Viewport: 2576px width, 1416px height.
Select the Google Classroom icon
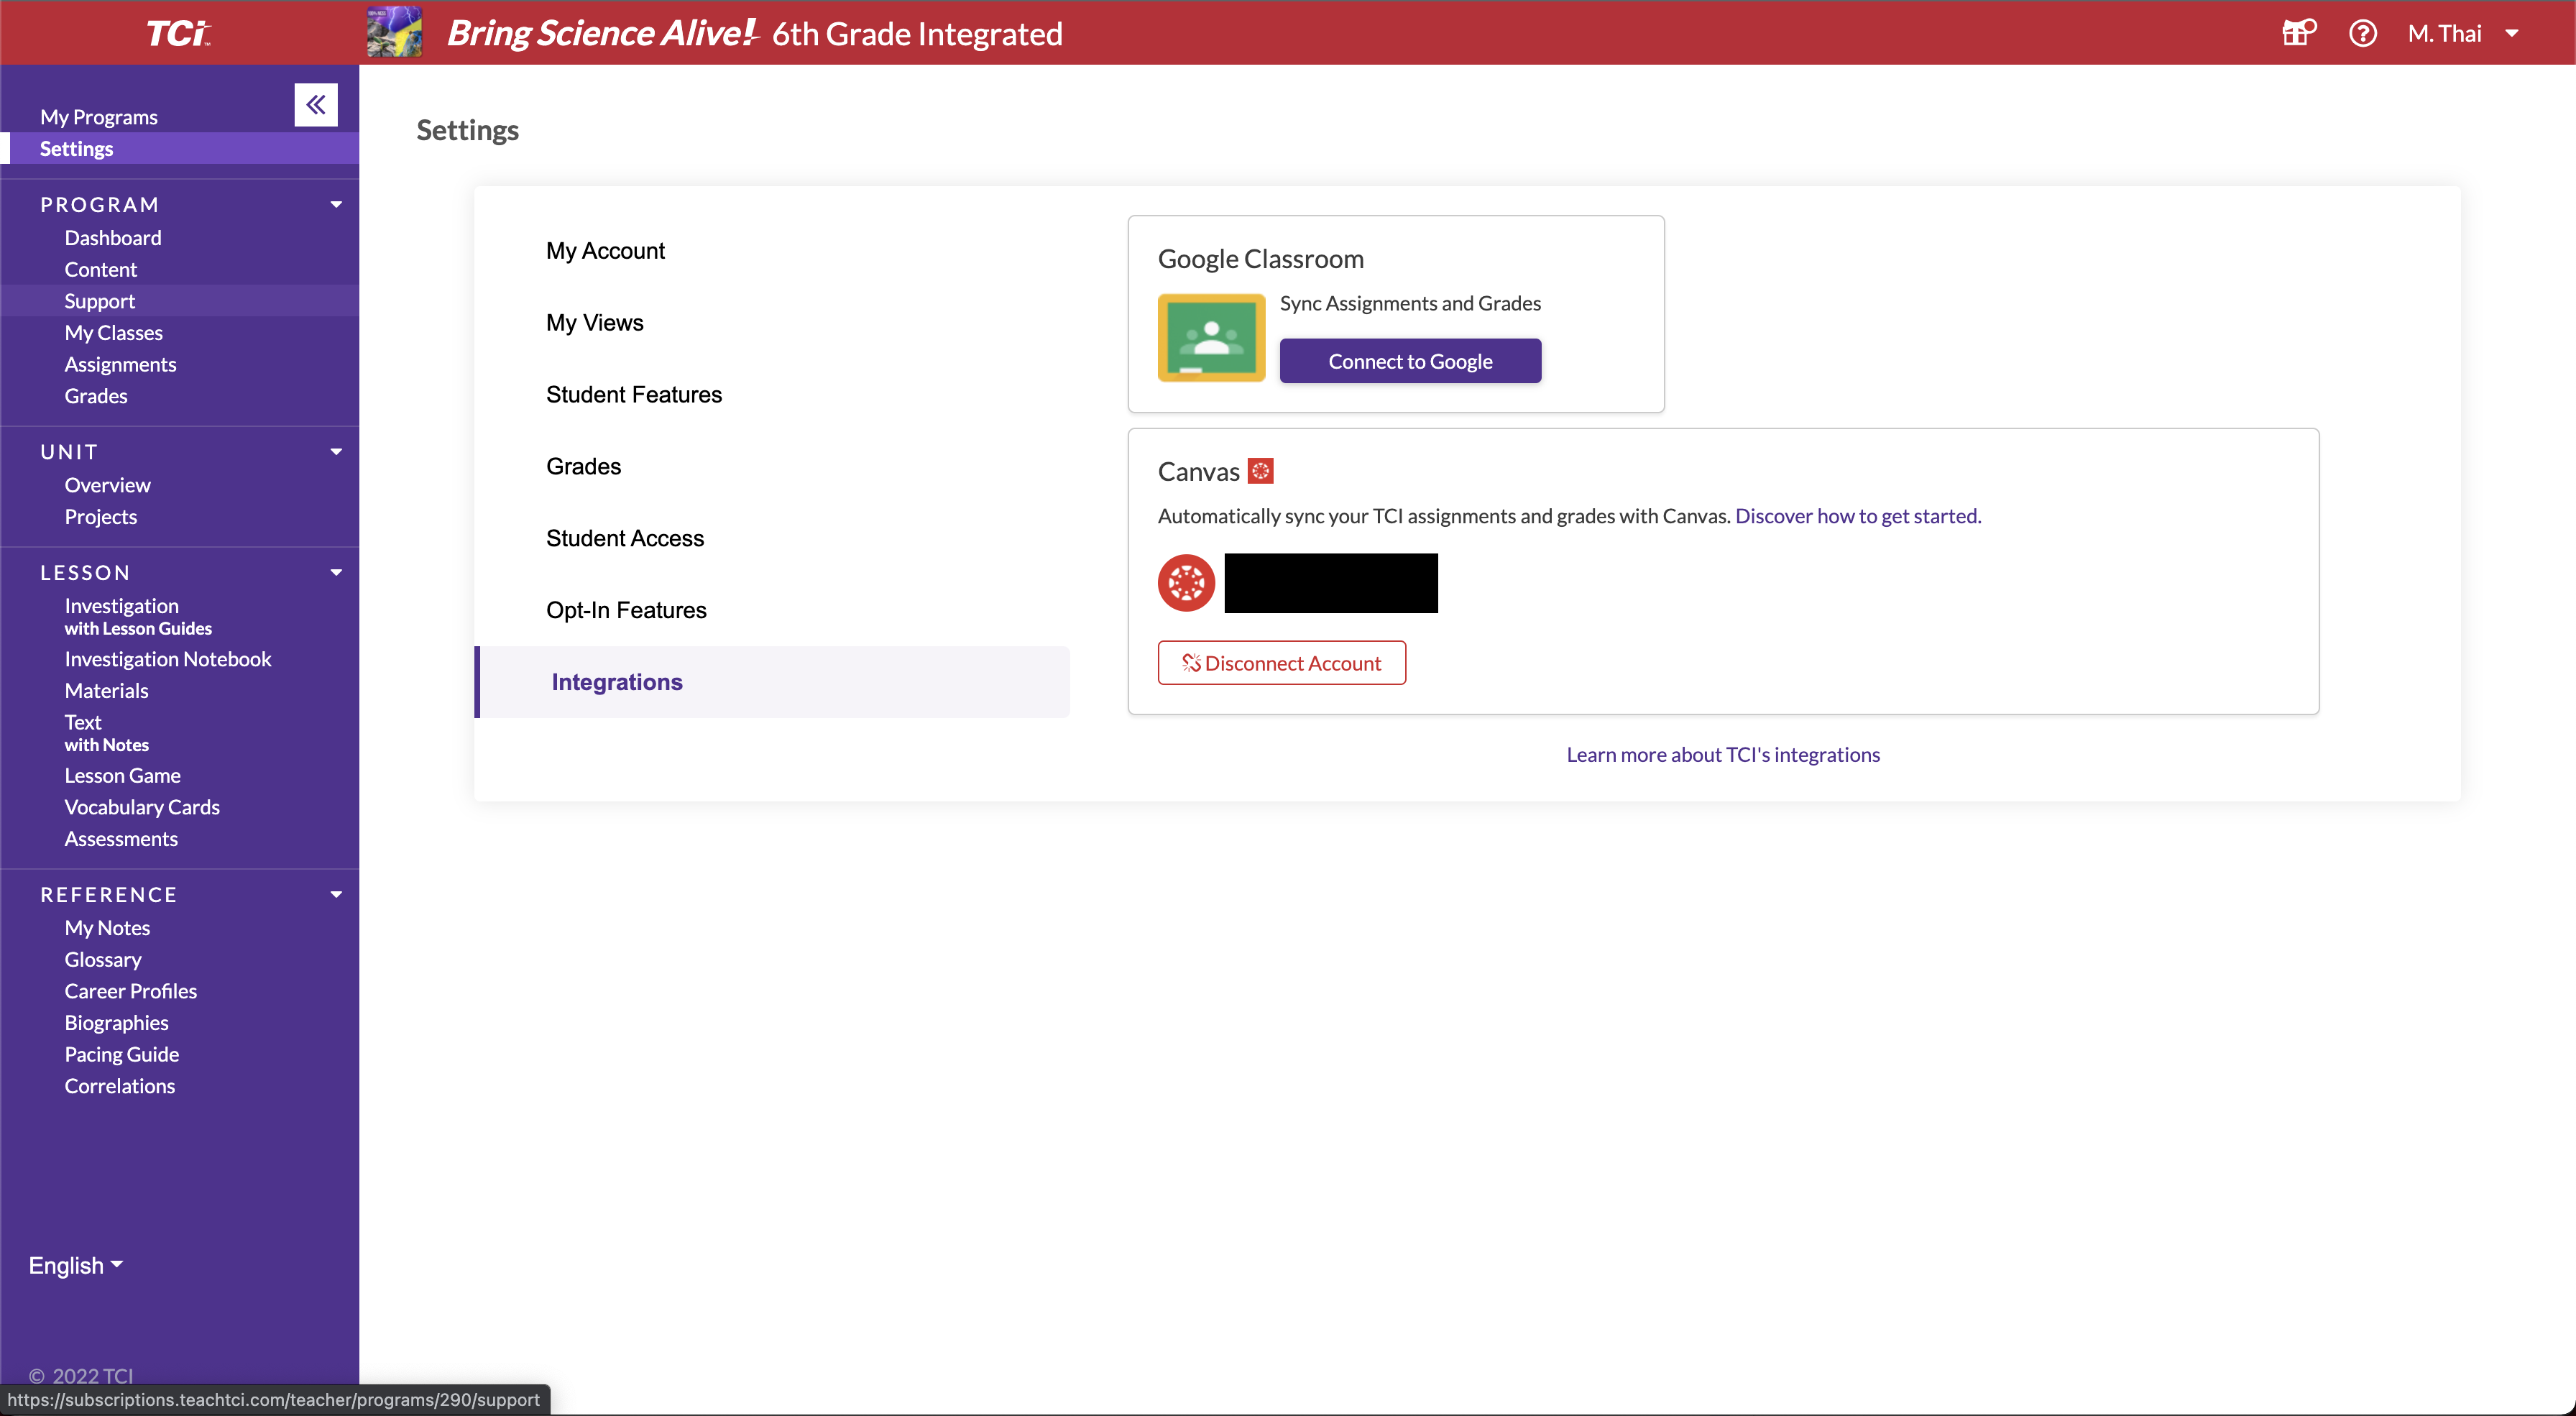1210,337
